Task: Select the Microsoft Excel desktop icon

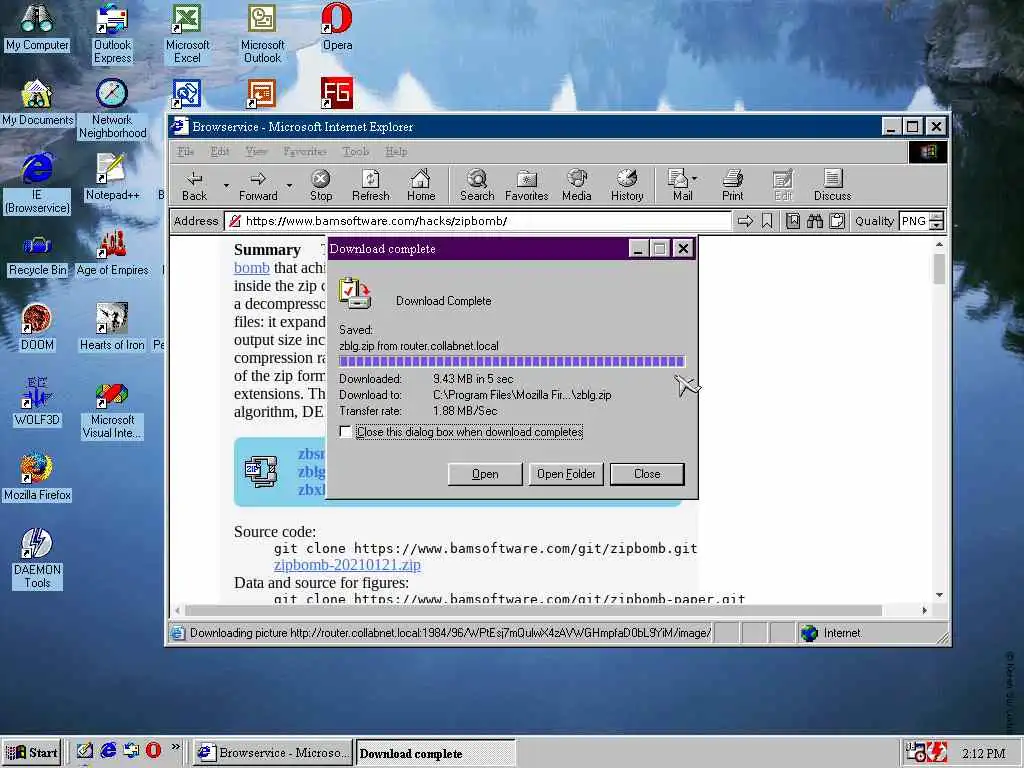Action: coord(187,33)
